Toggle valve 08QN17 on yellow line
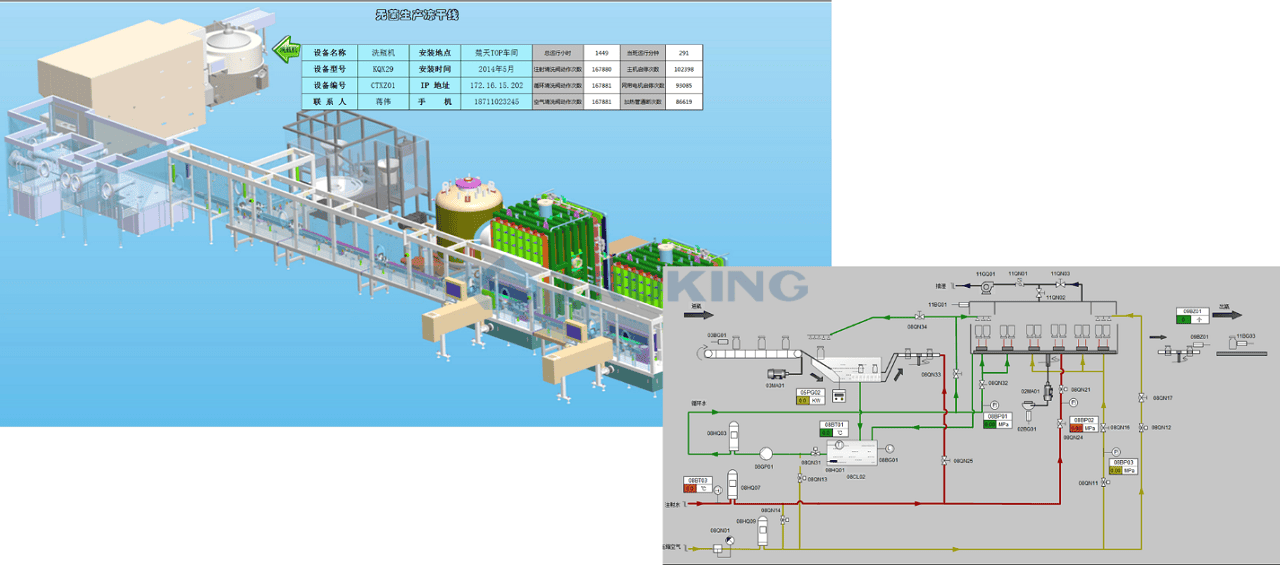The width and height of the screenshot is (1280, 565). (1142, 399)
